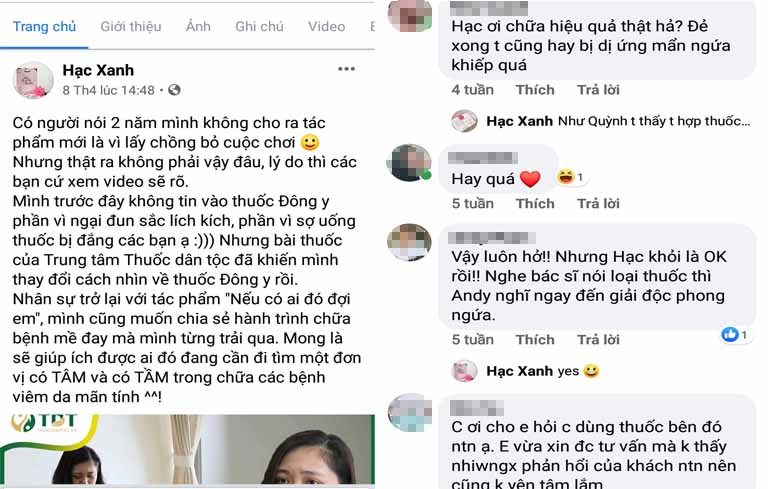Click the like reaction count on Andy comment
This screenshot has width=768, height=489.
[x=734, y=335]
